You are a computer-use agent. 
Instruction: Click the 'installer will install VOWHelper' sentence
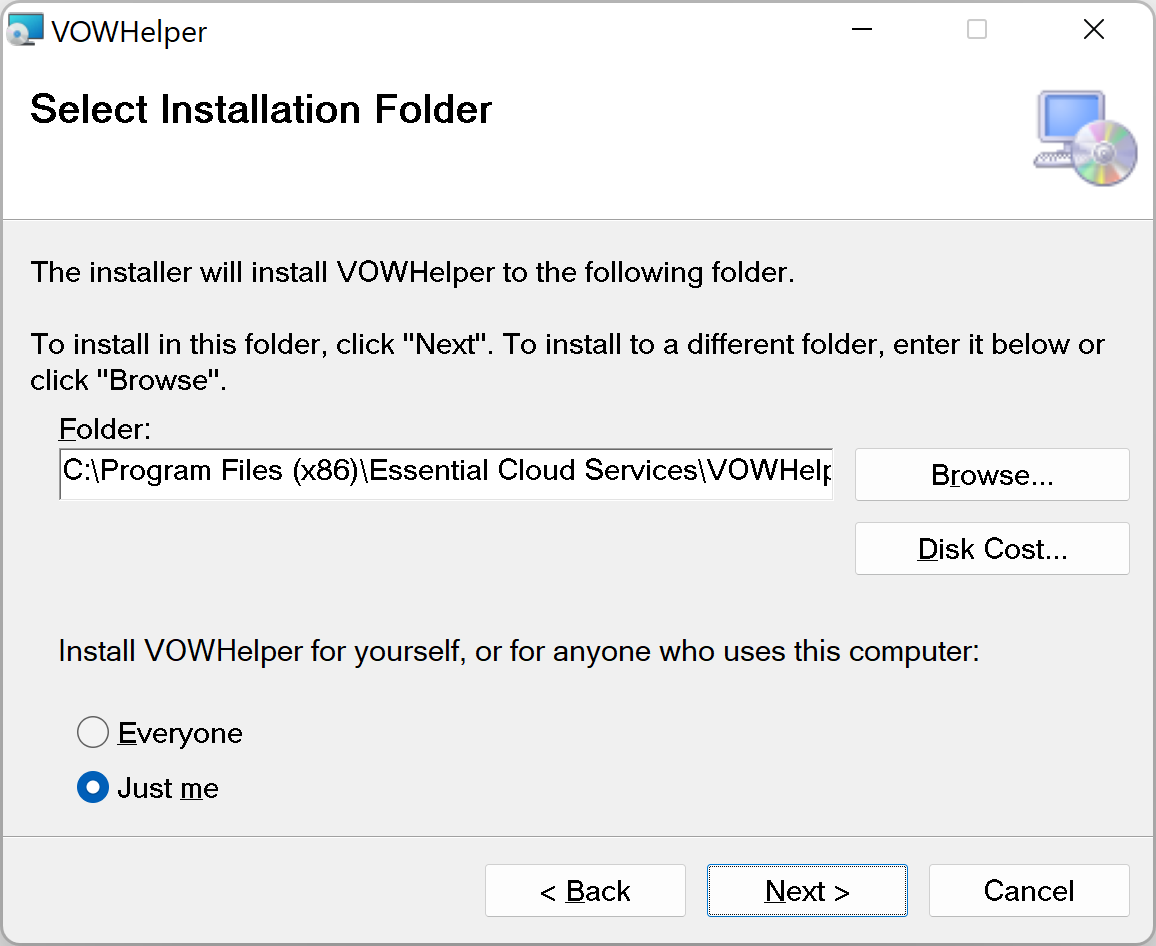[412, 272]
